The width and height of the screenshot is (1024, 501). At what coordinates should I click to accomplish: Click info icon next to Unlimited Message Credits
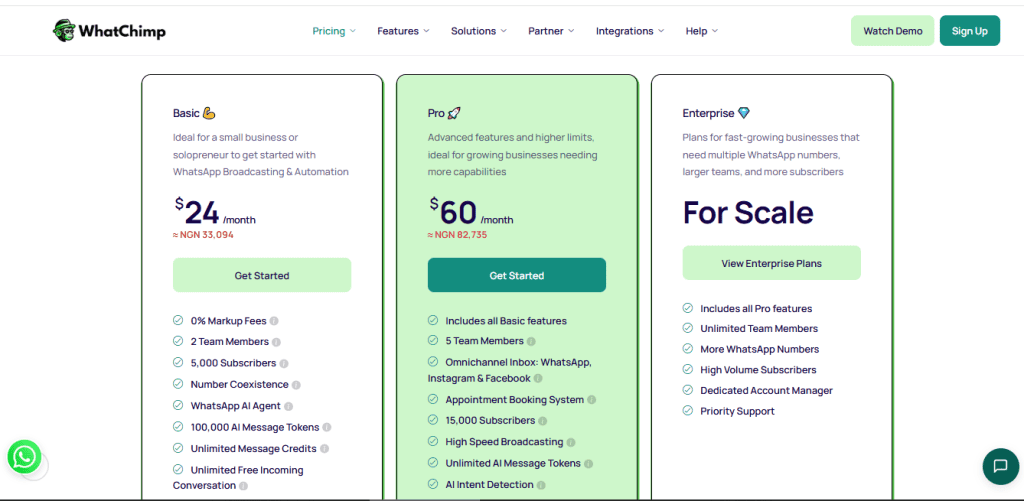coord(325,449)
